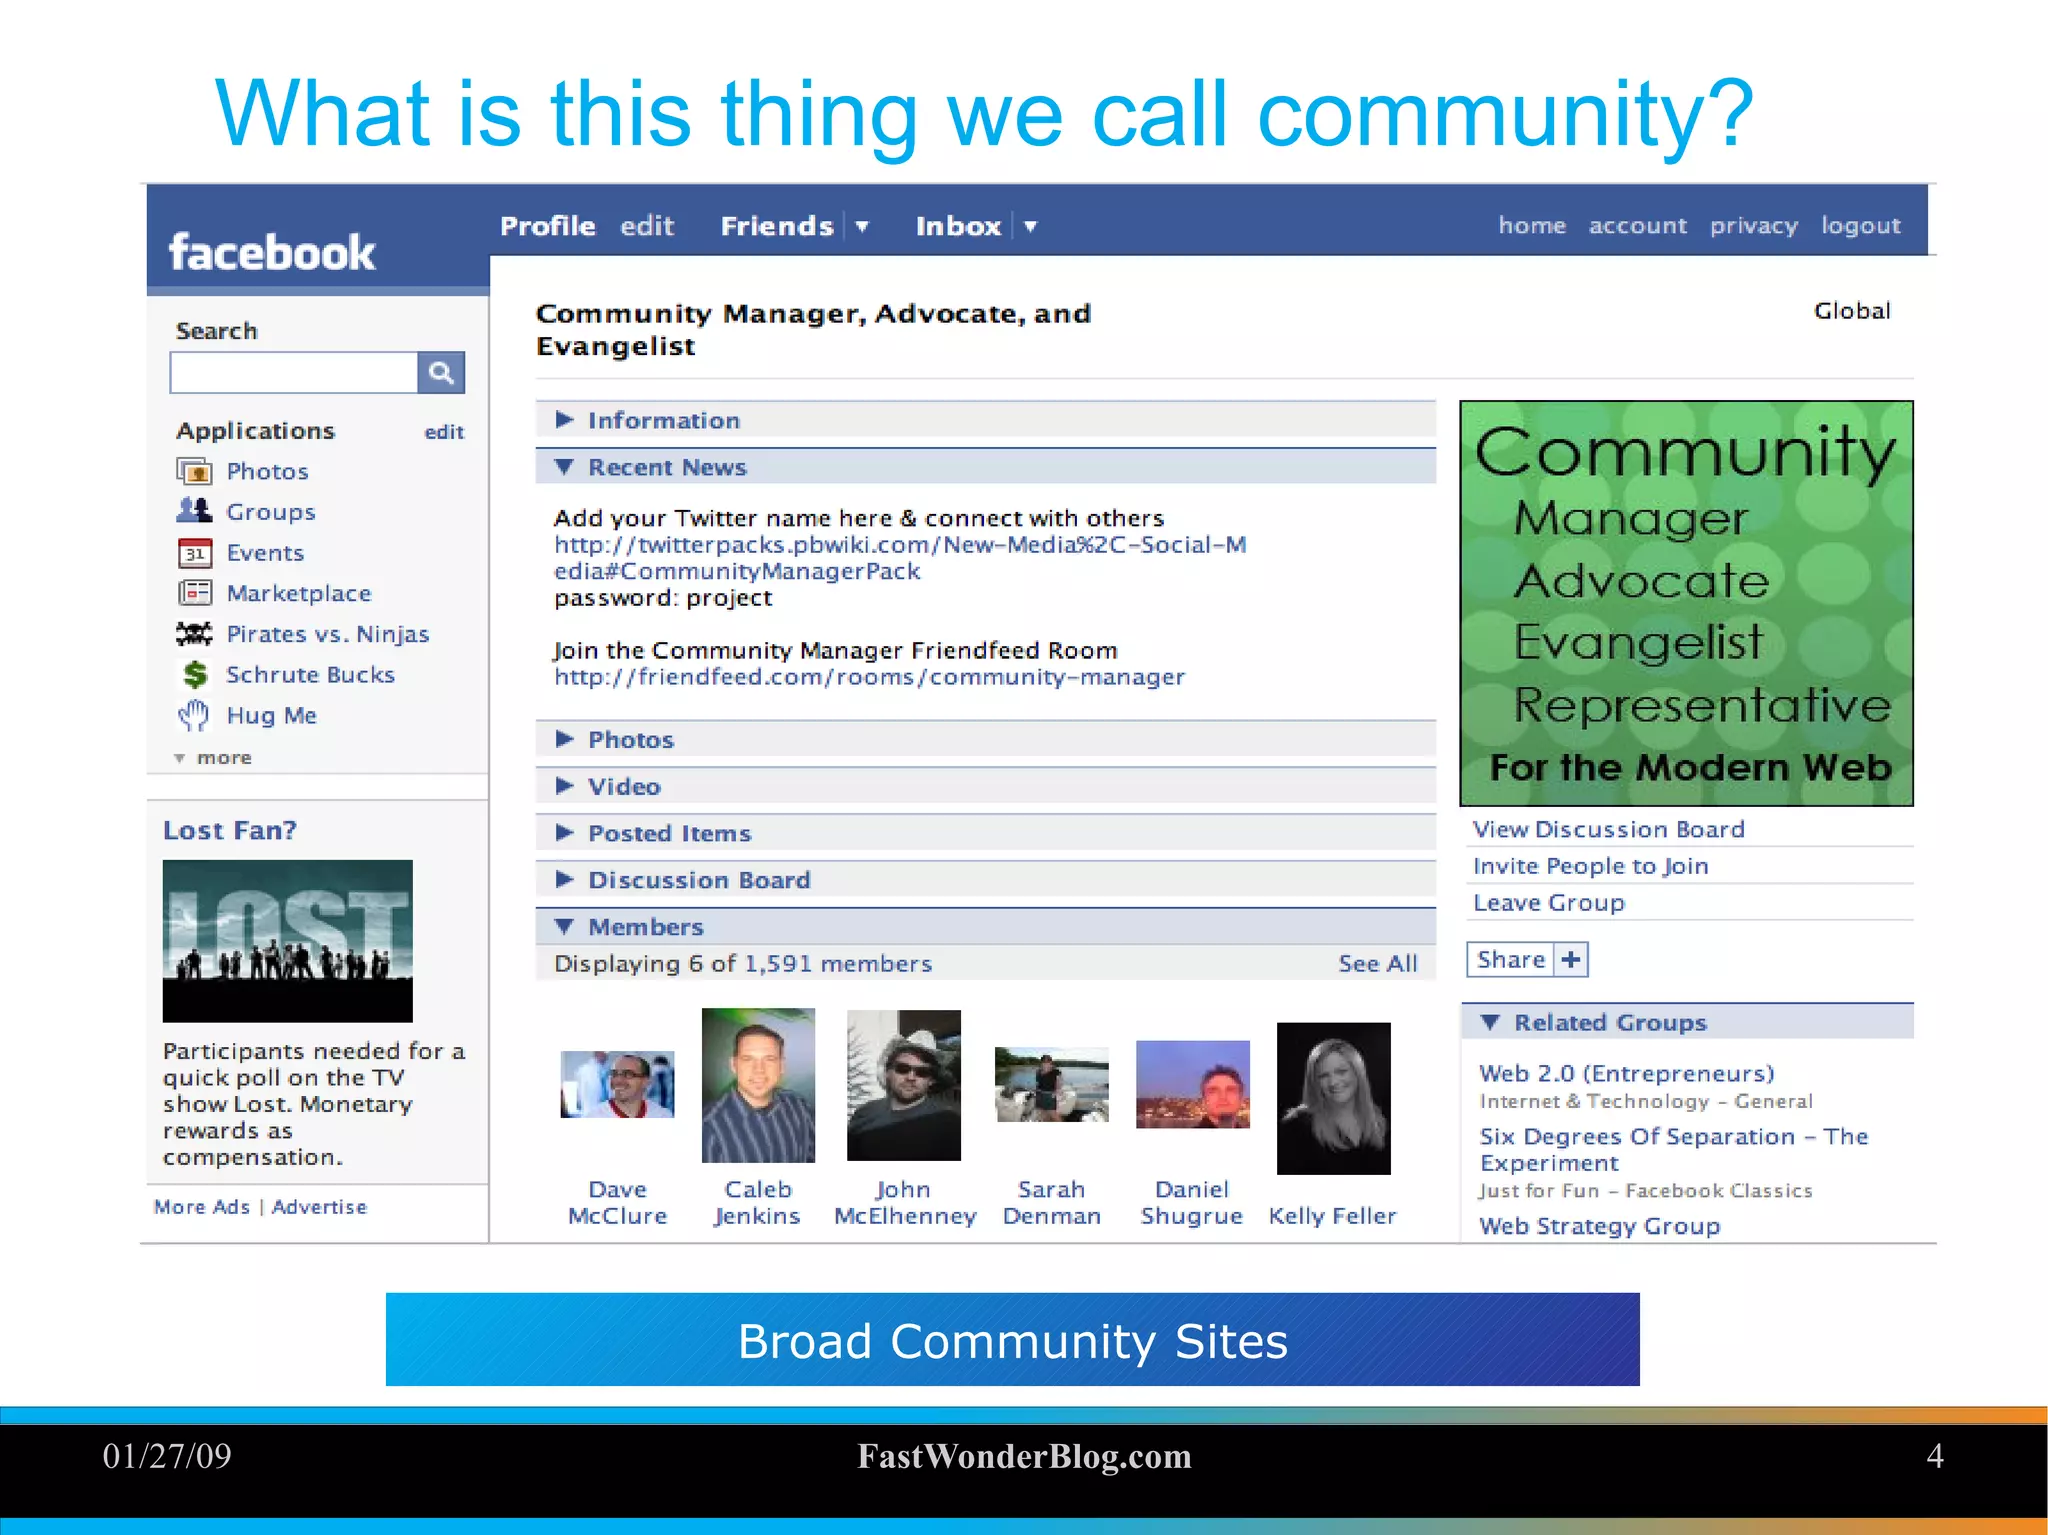Open the friendfeed community-manager link

[869, 677]
